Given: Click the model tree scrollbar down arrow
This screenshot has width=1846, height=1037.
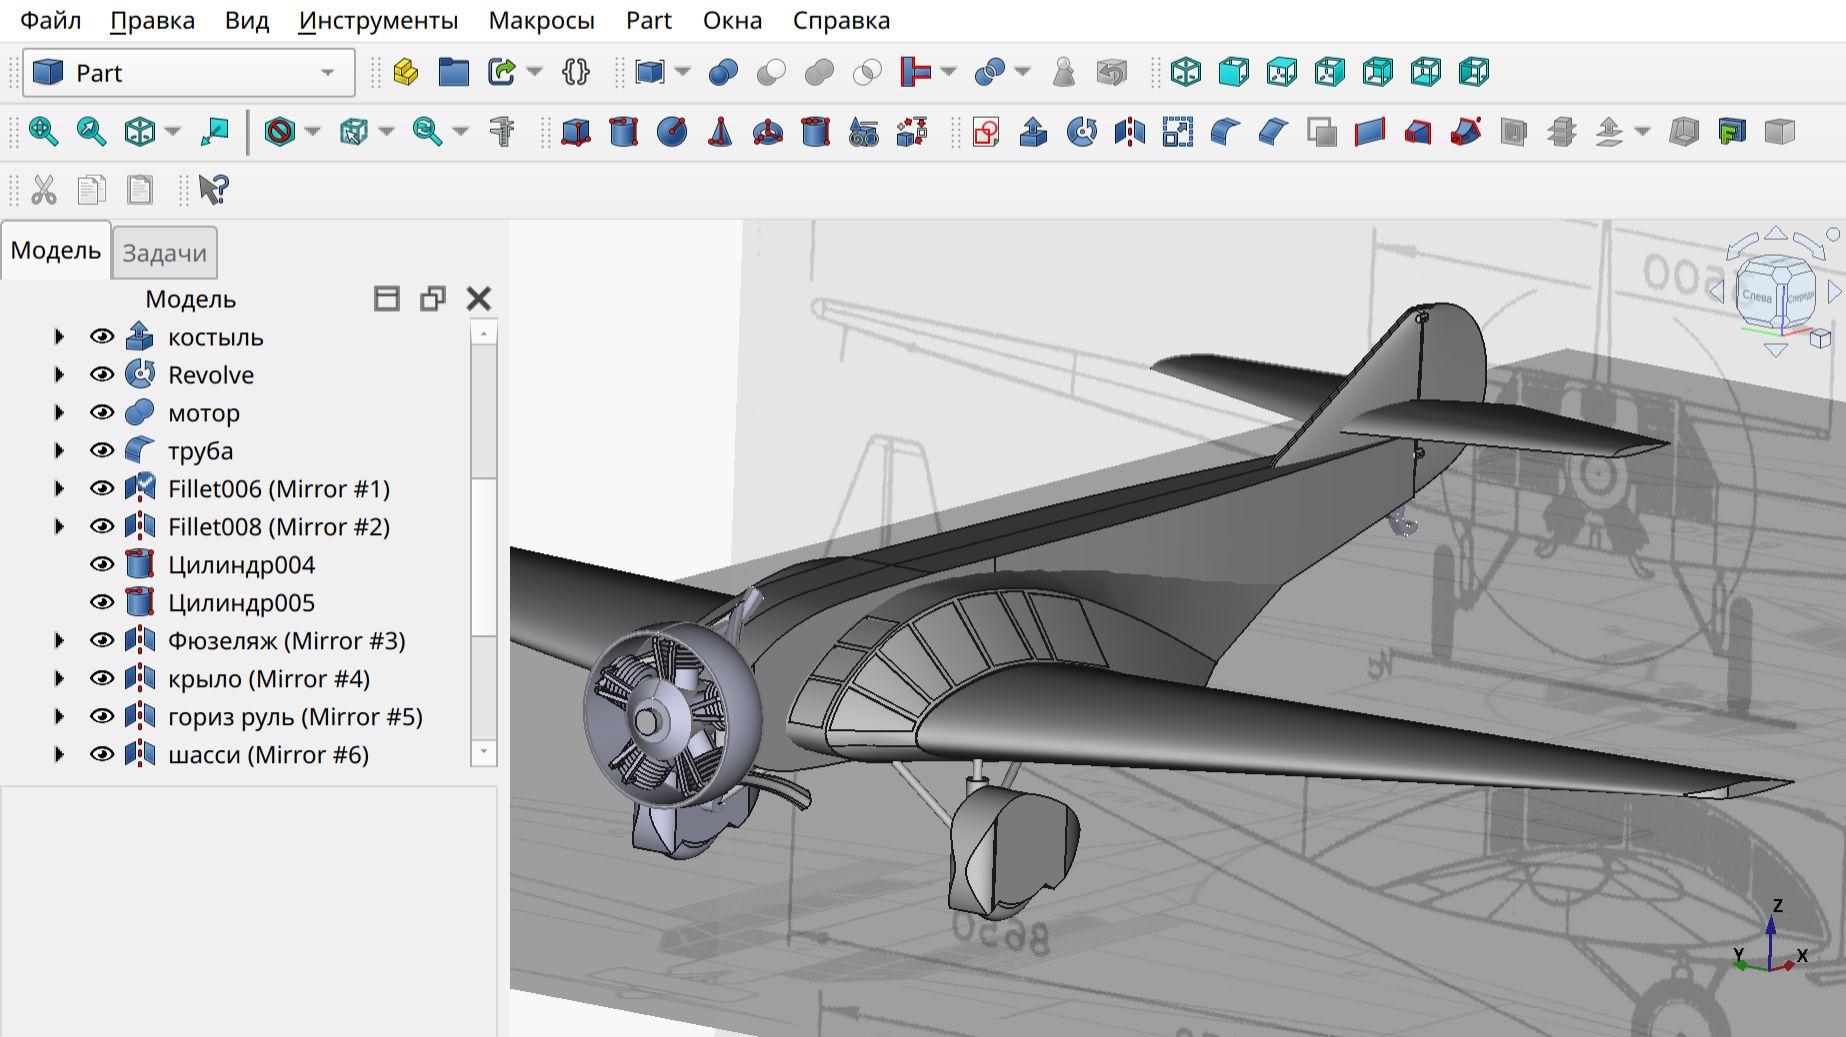Looking at the screenshot, I should click(x=484, y=752).
